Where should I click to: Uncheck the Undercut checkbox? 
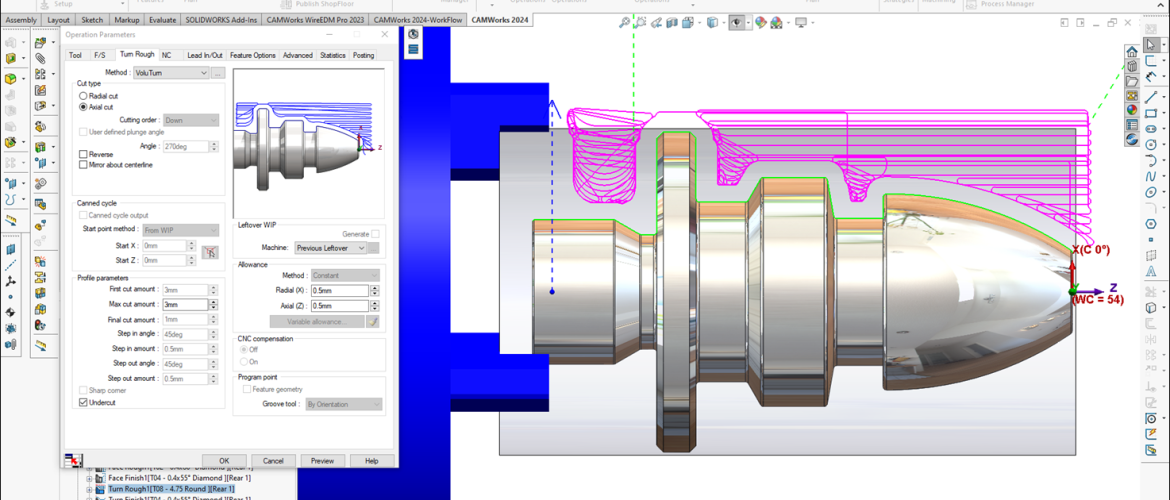83,402
